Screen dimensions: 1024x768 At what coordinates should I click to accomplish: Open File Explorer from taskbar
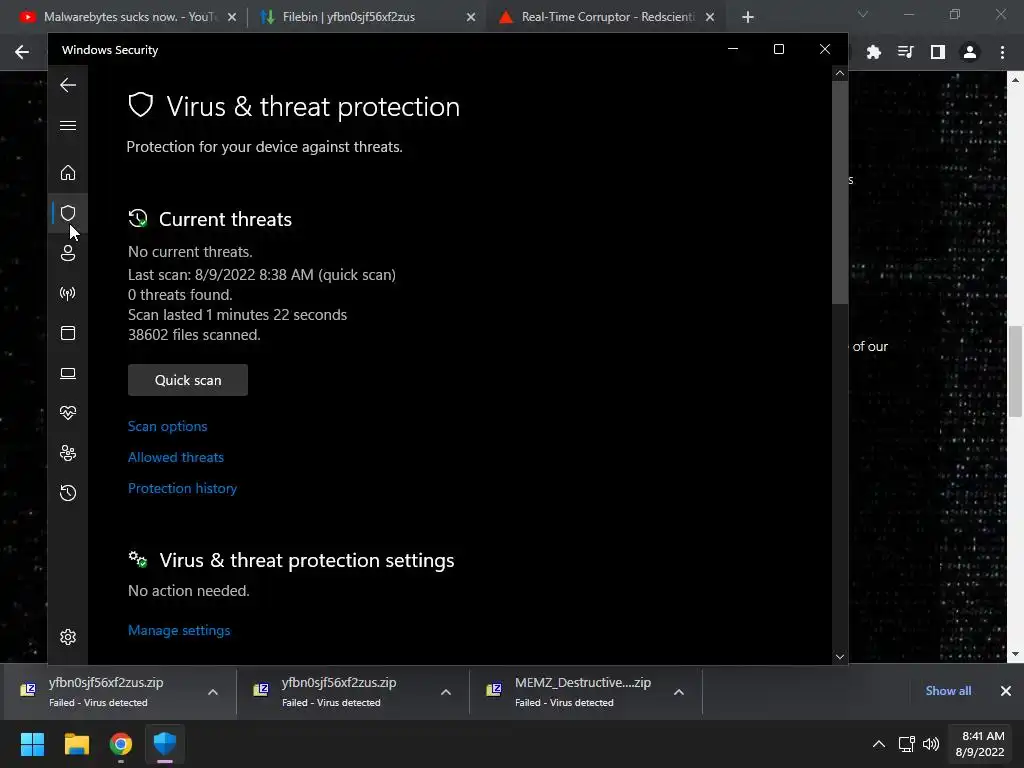(76, 744)
